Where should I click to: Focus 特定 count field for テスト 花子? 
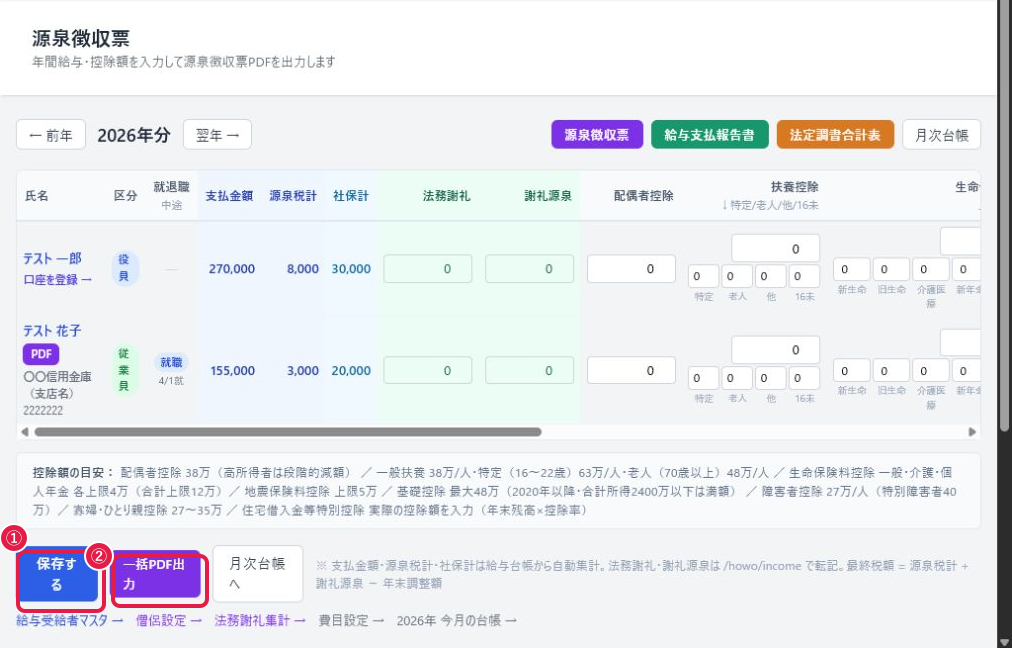[x=703, y=378]
